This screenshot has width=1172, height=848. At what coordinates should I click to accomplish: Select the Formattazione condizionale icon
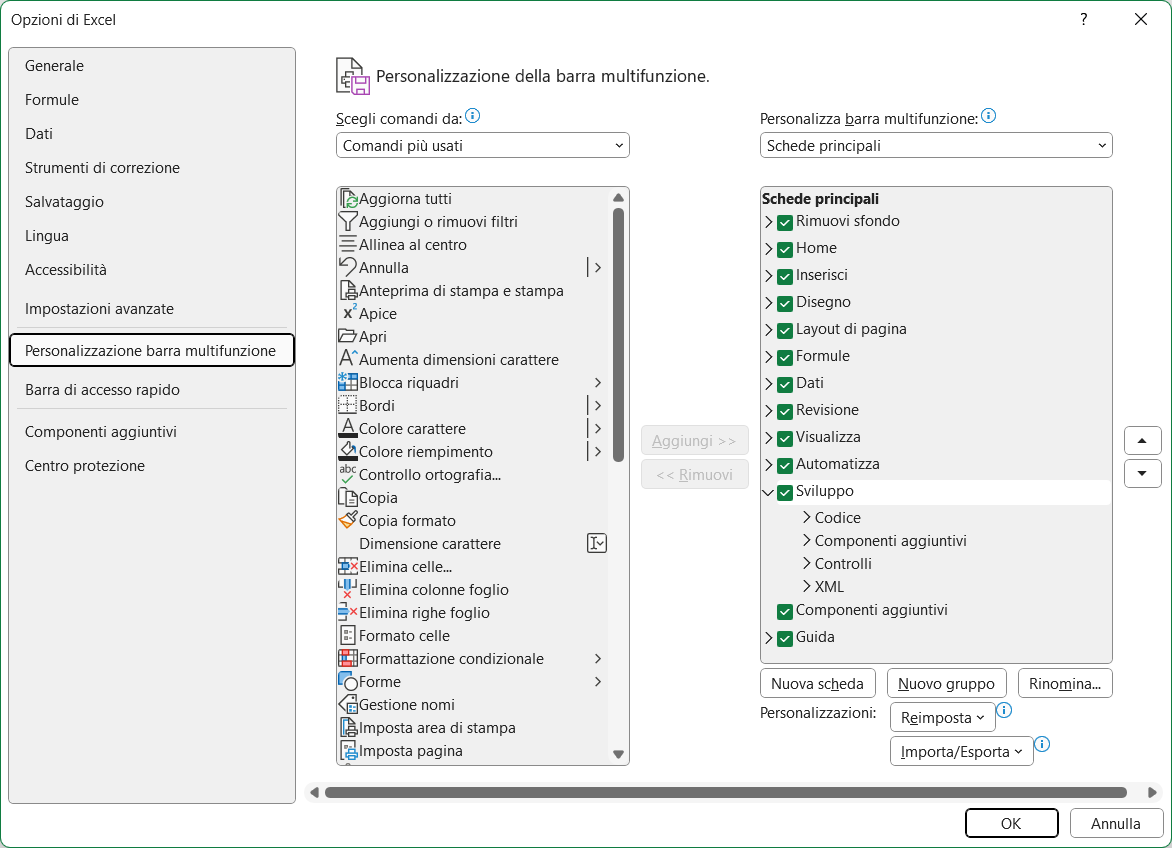click(x=348, y=659)
